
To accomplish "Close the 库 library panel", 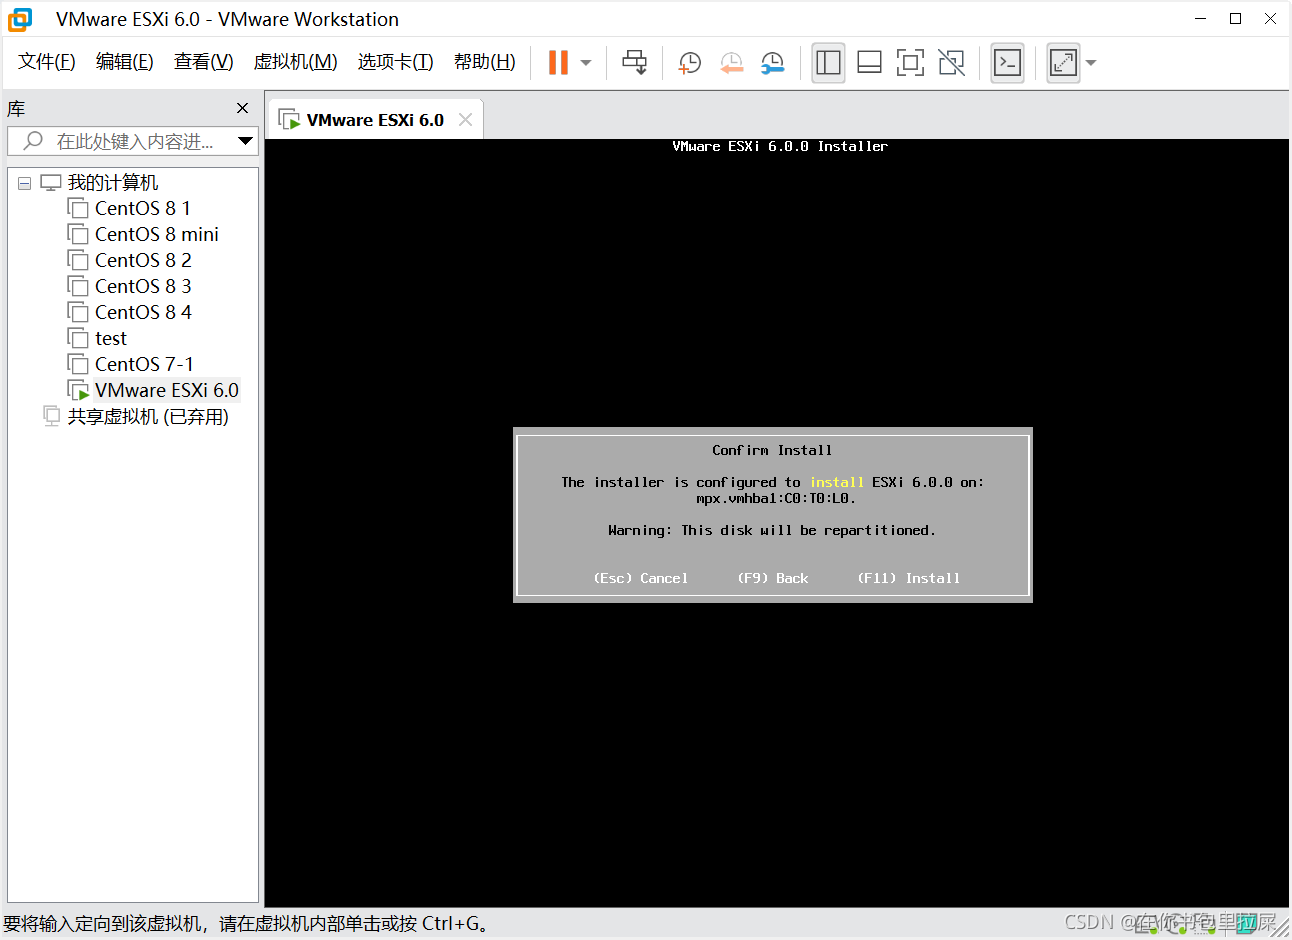I will click(x=242, y=108).
